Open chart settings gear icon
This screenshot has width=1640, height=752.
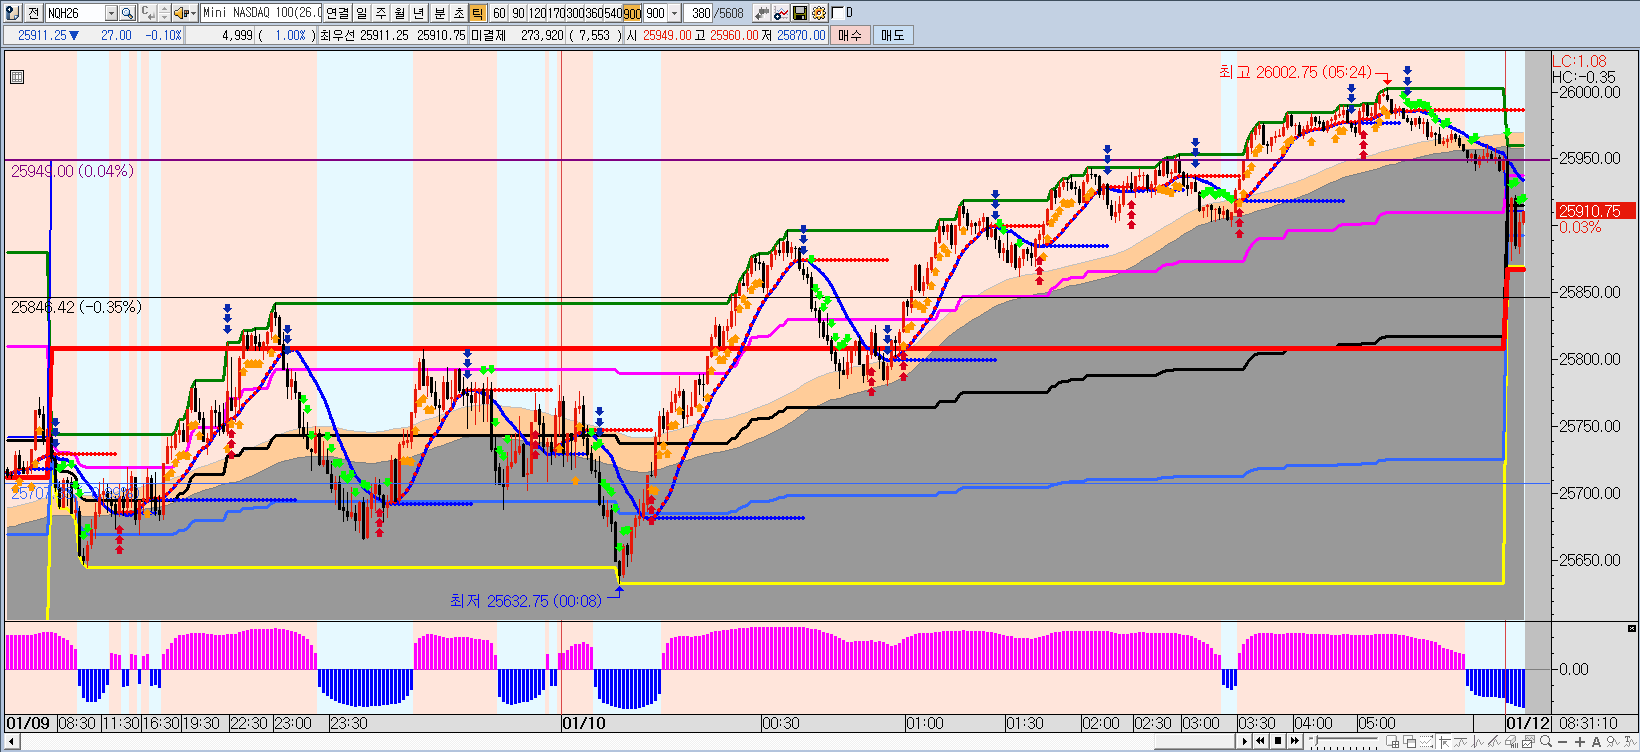click(819, 13)
